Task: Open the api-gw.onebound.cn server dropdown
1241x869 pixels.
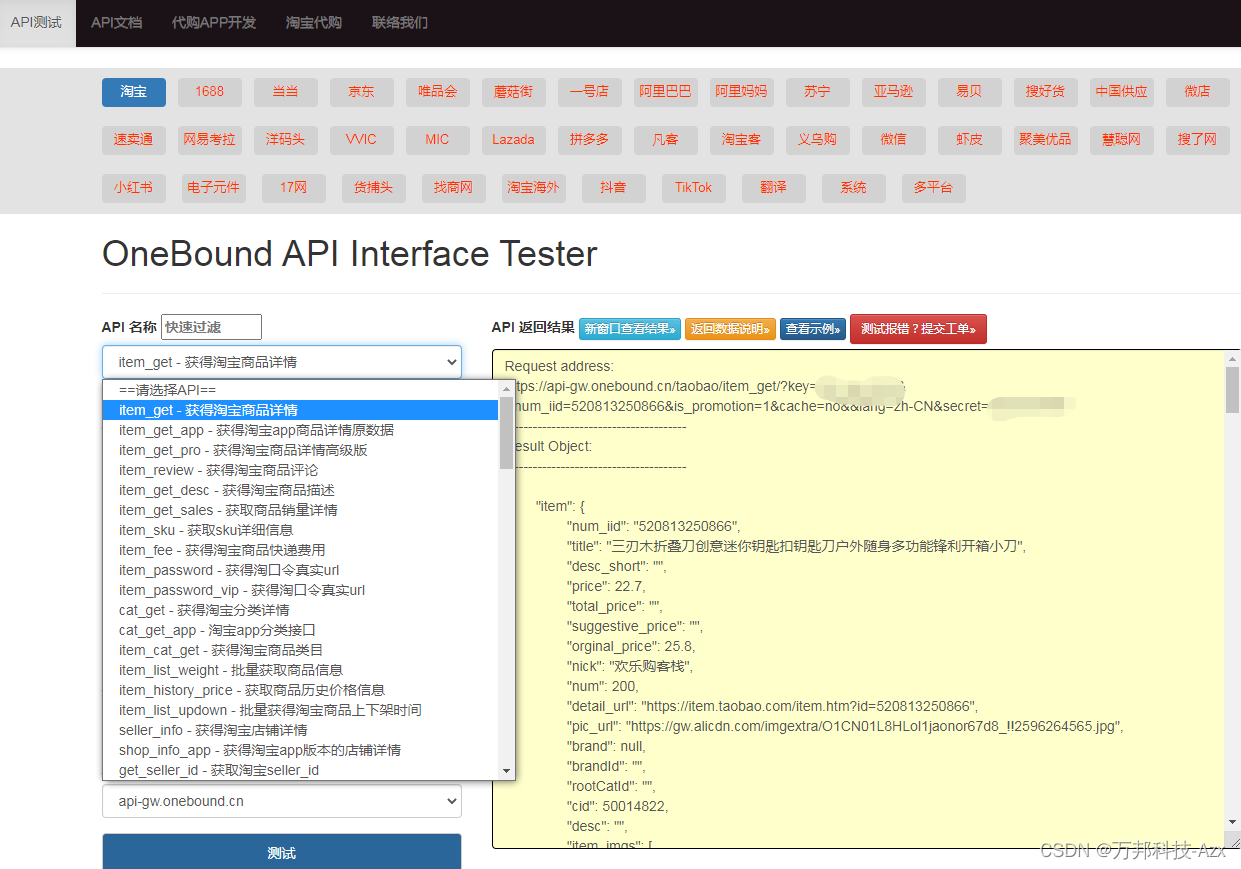Action: pyautogui.click(x=282, y=802)
